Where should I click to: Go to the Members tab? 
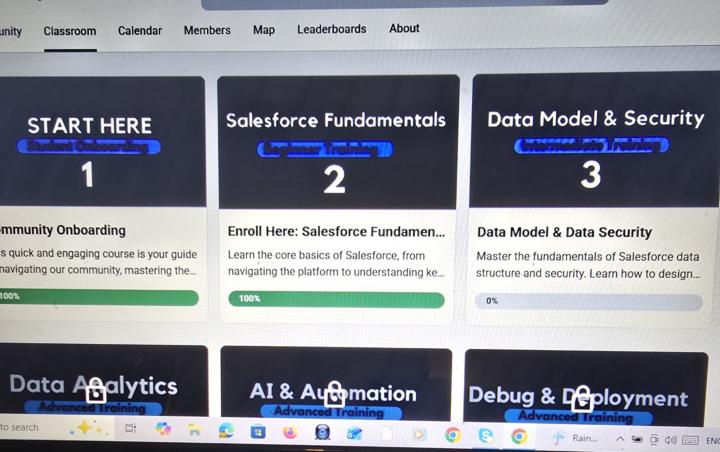point(207,30)
